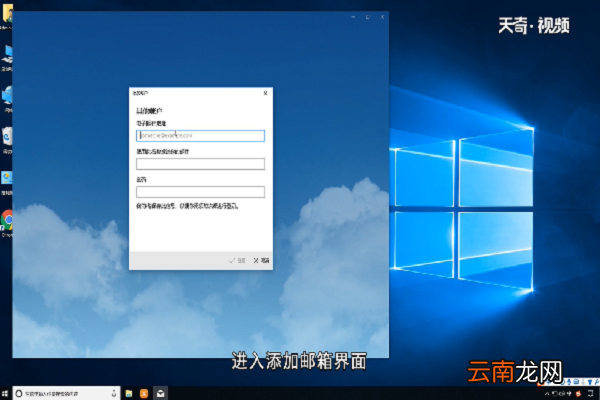The image size is (600, 400).
Task: Open the Action Center notifications icon
Action: [590, 393]
